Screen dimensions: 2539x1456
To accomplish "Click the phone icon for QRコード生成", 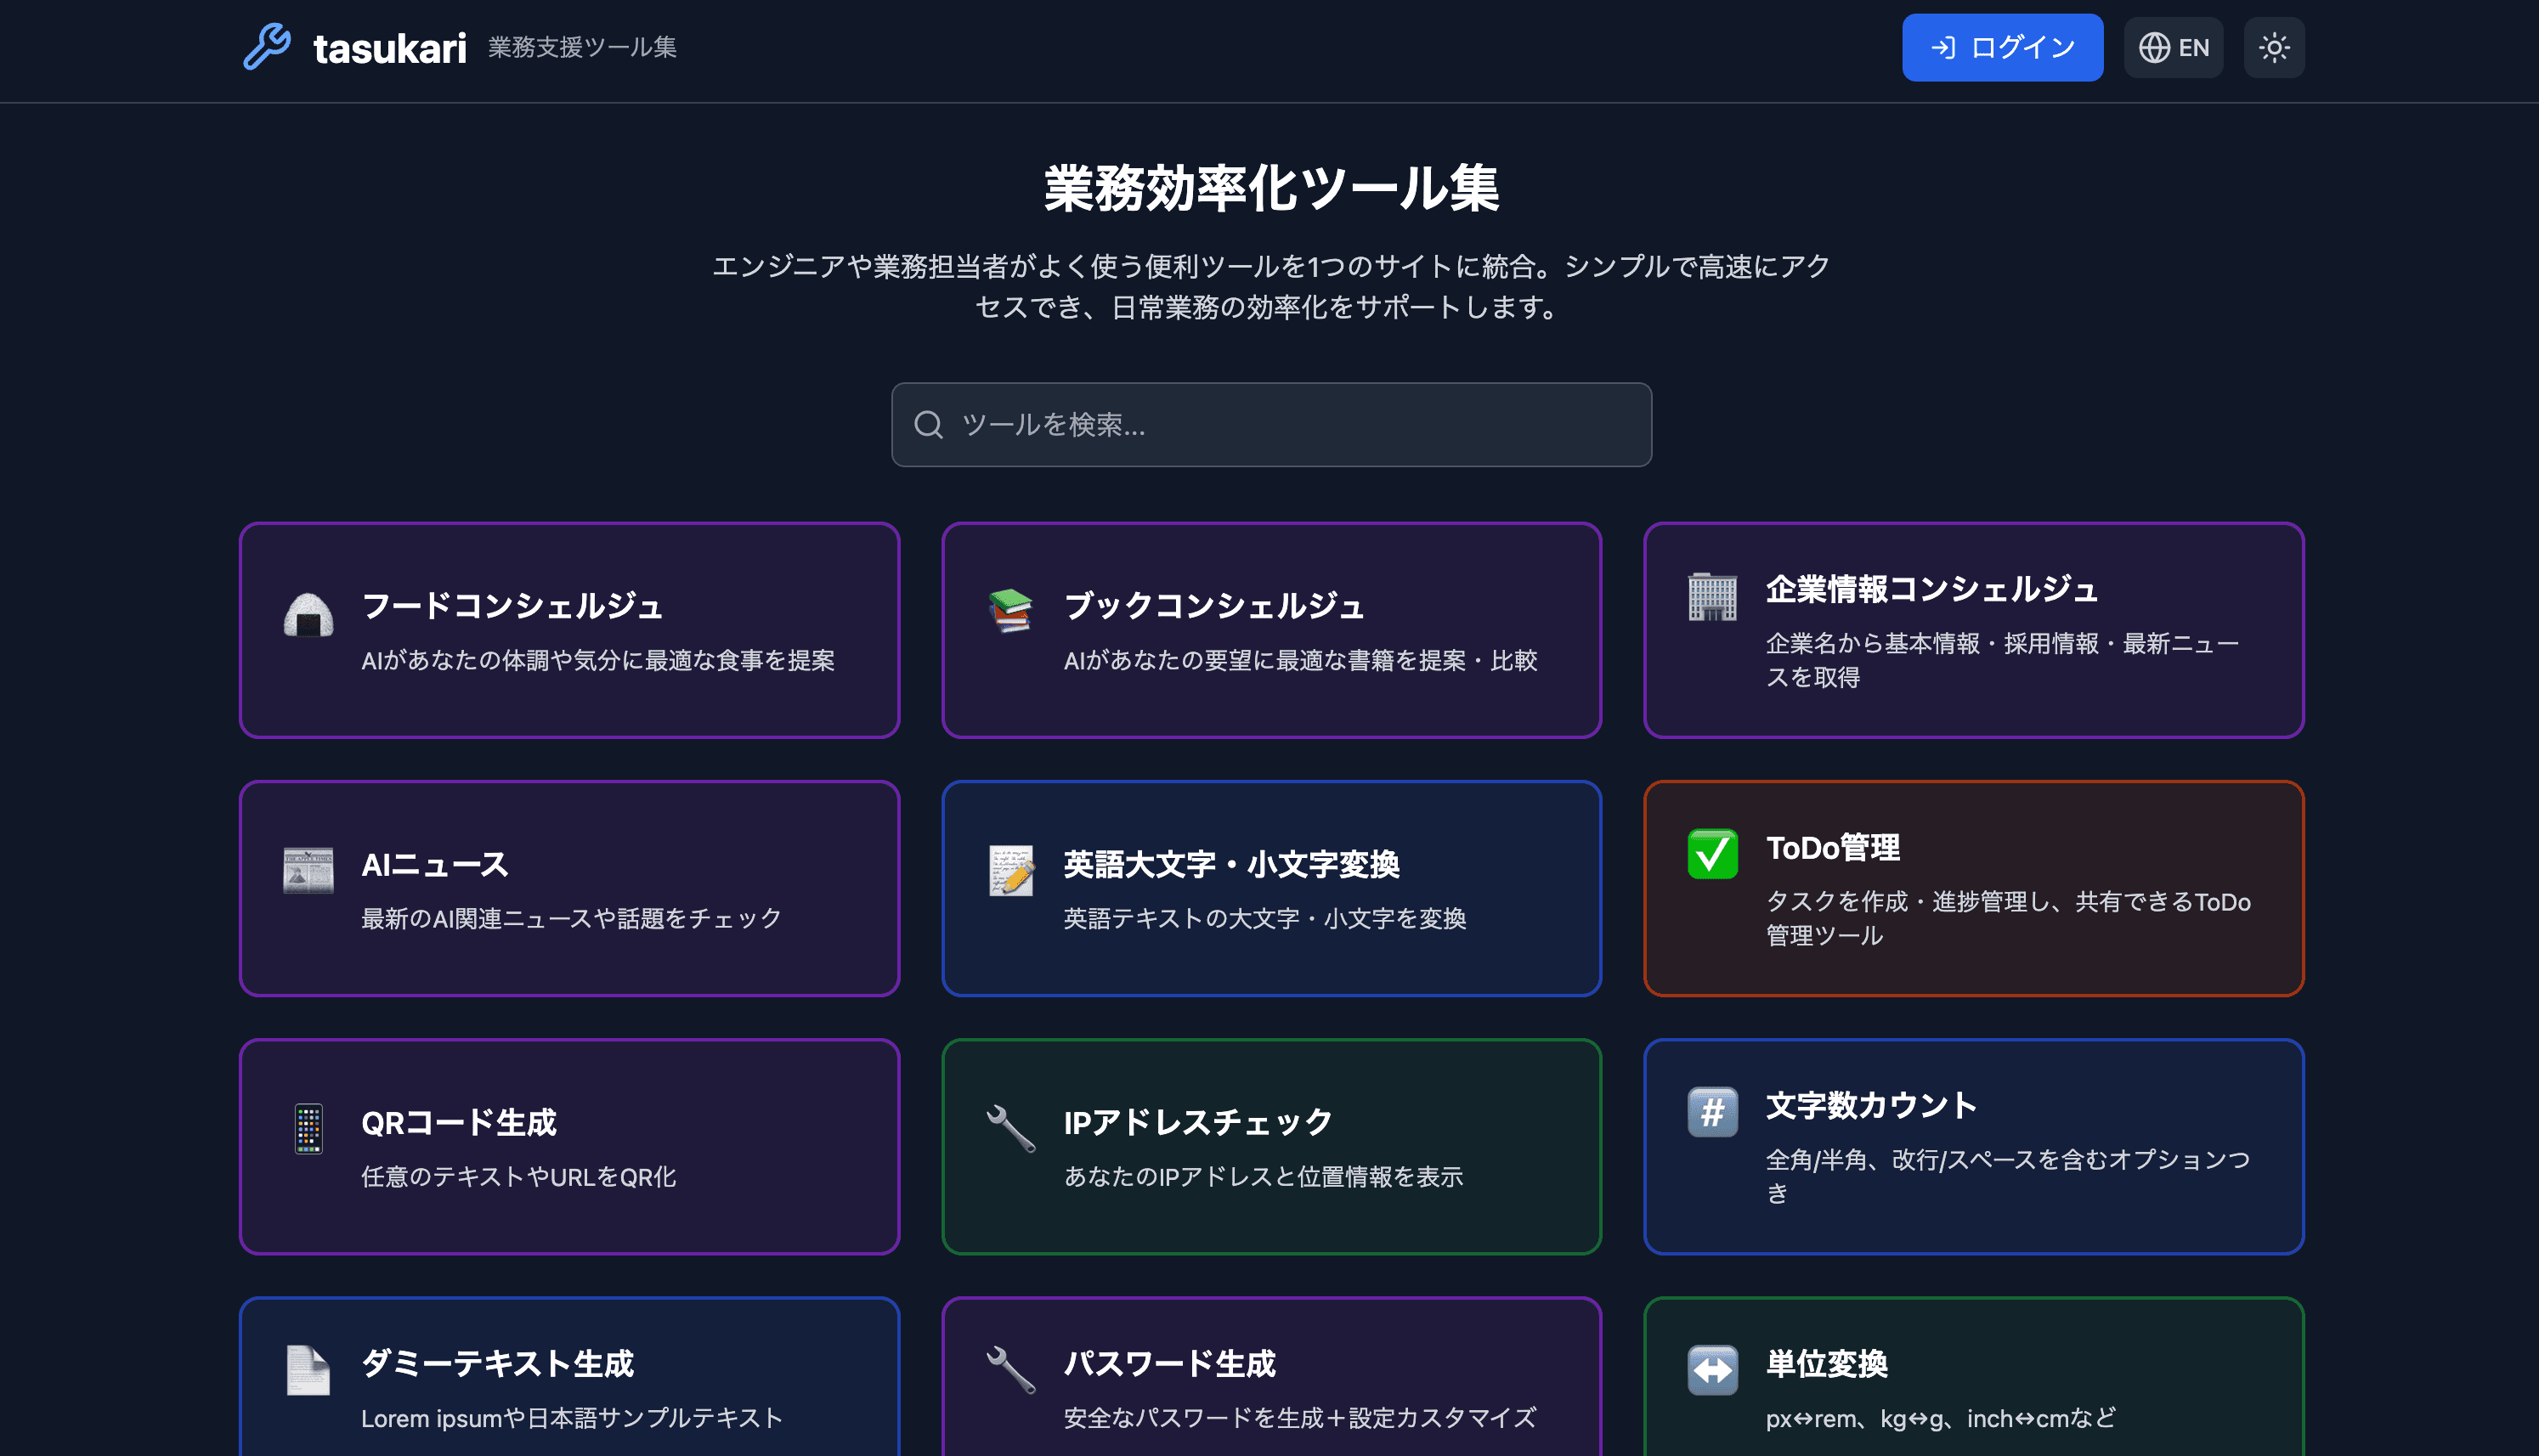I will pyautogui.click(x=308, y=1129).
